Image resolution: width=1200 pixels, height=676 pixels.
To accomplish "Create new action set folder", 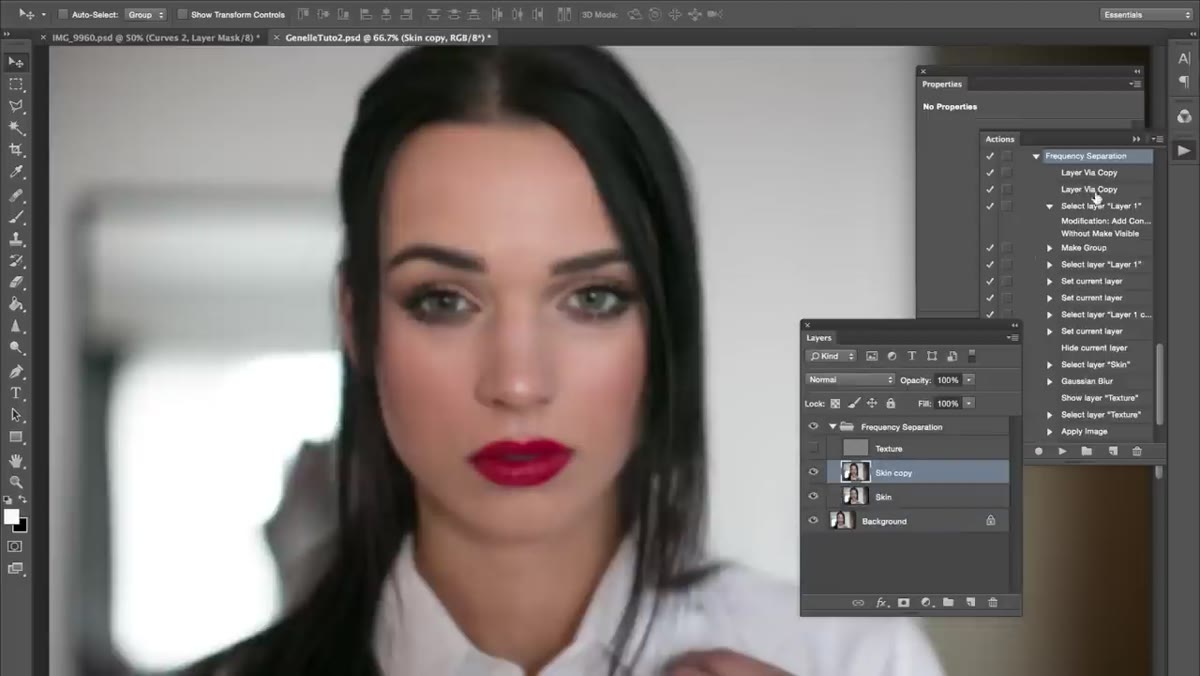I will (1087, 451).
